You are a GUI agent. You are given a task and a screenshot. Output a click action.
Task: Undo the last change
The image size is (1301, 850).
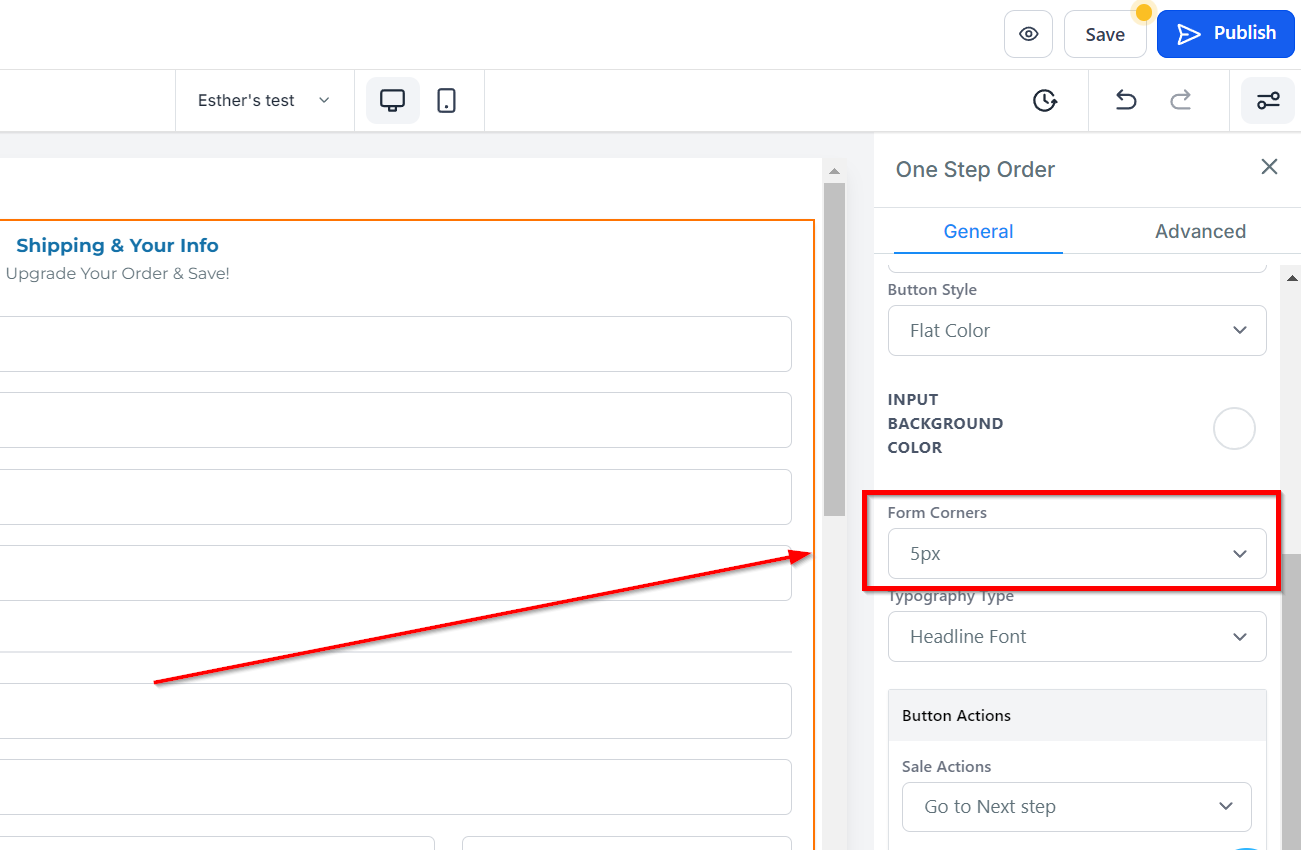[x=1126, y=100]
